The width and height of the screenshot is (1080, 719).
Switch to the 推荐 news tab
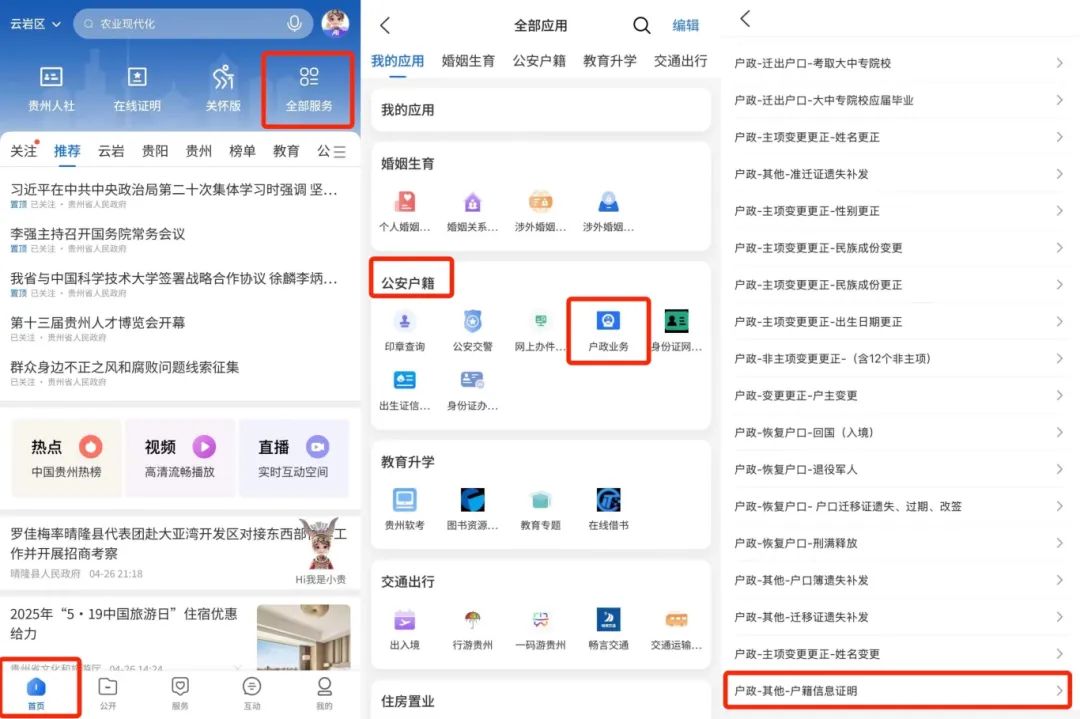point(67,151)
